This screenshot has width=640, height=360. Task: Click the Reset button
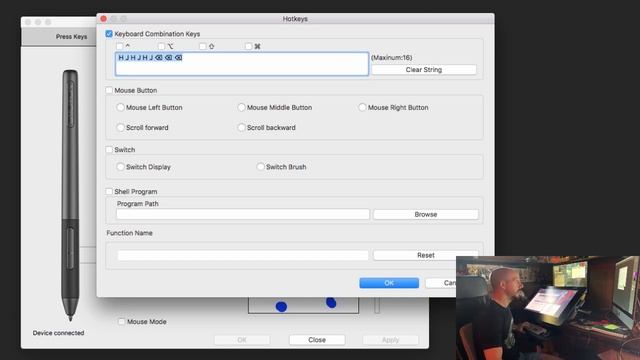[426, 255]
